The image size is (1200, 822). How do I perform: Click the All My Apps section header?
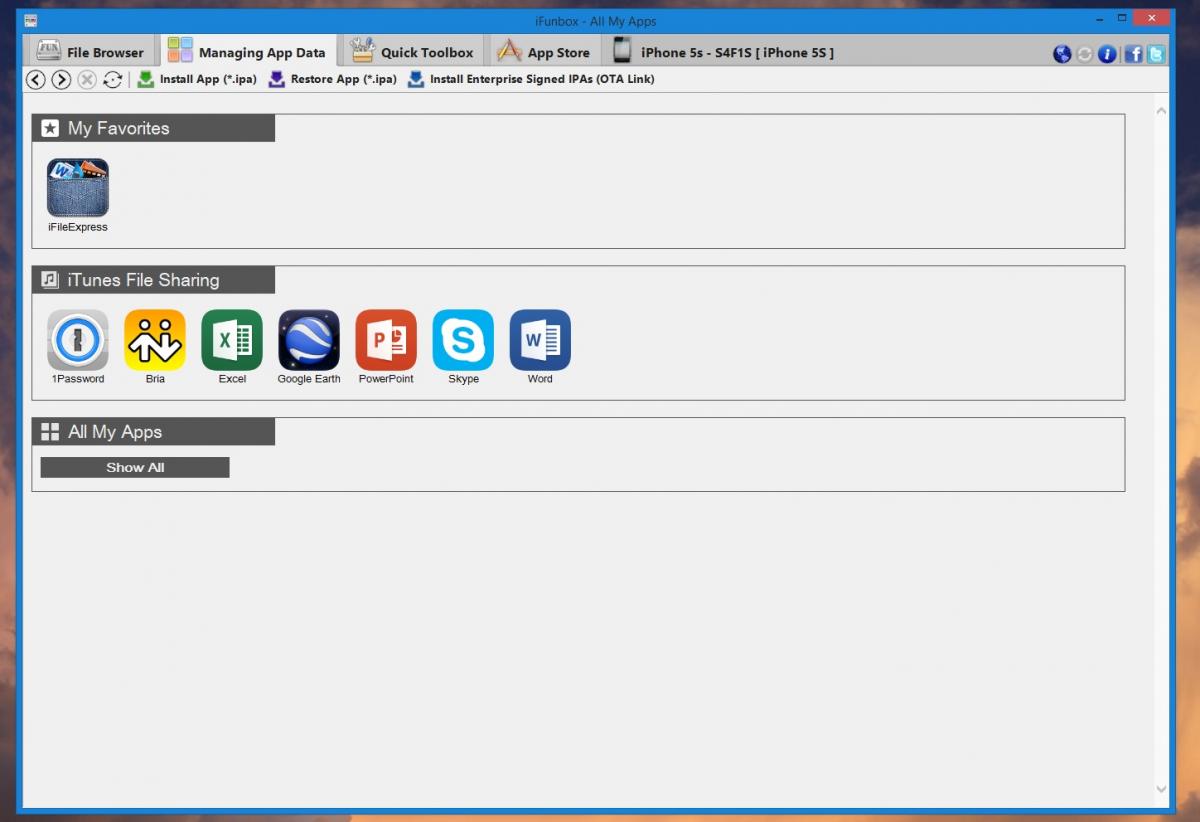(154, 432)
